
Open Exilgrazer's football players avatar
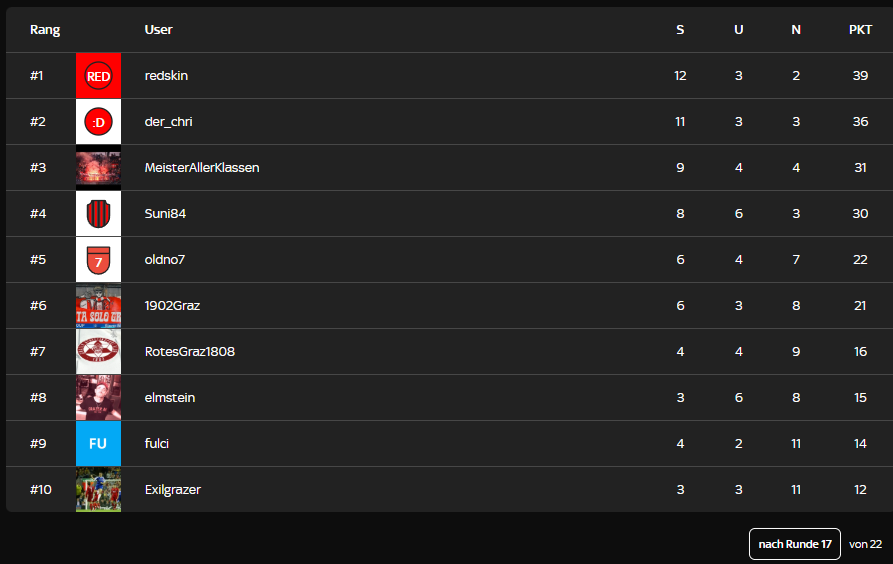pyautogui.click(x=98, y=490)
